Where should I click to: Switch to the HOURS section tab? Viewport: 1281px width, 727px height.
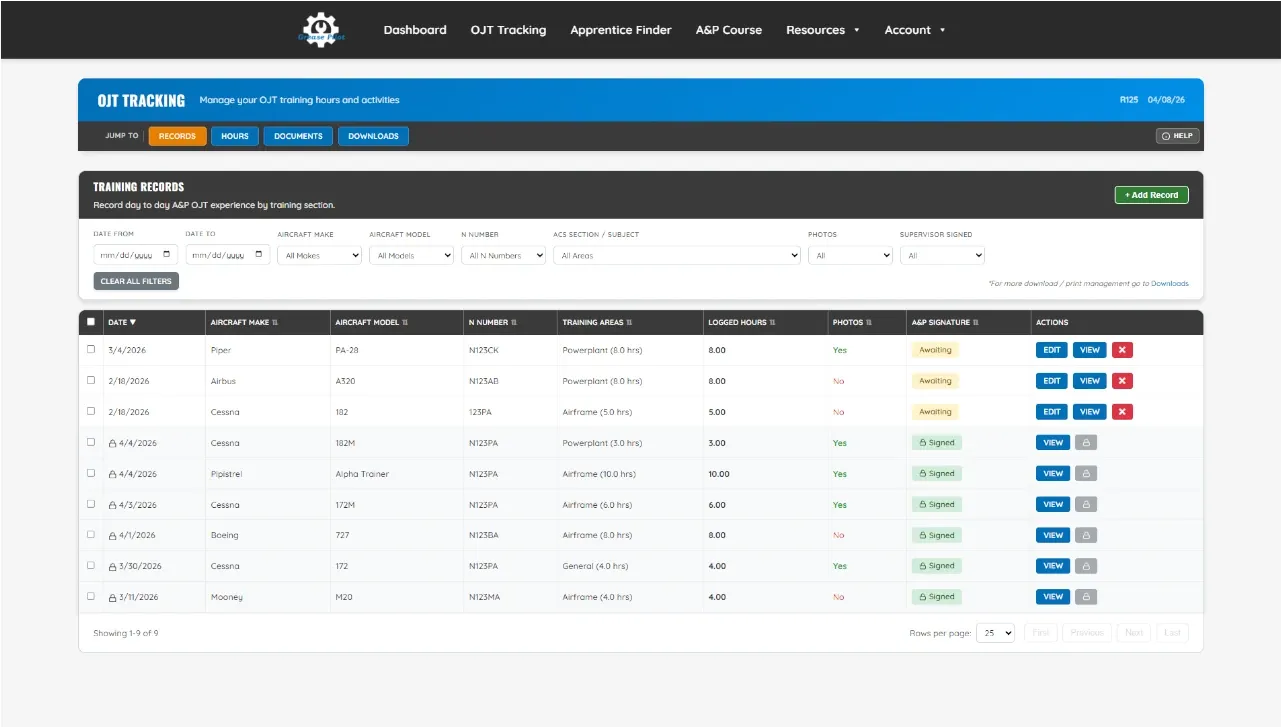[234, 135]
